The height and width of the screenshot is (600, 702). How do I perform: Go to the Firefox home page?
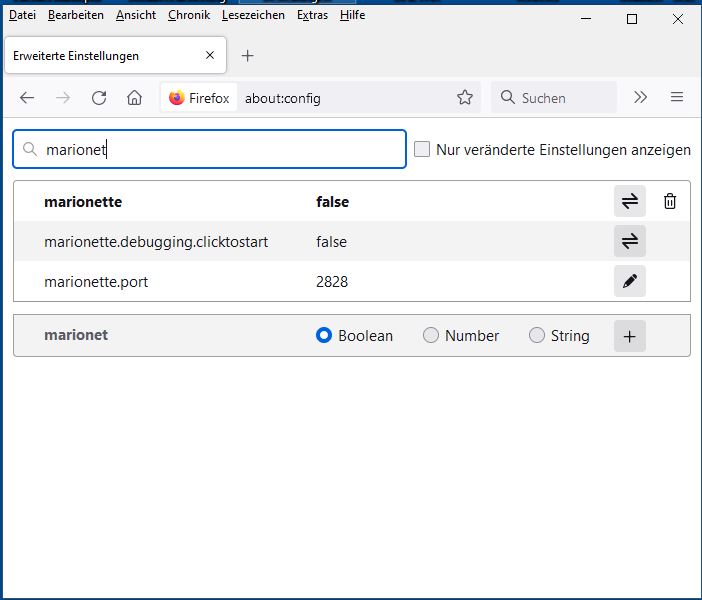(x=134, y=97)
